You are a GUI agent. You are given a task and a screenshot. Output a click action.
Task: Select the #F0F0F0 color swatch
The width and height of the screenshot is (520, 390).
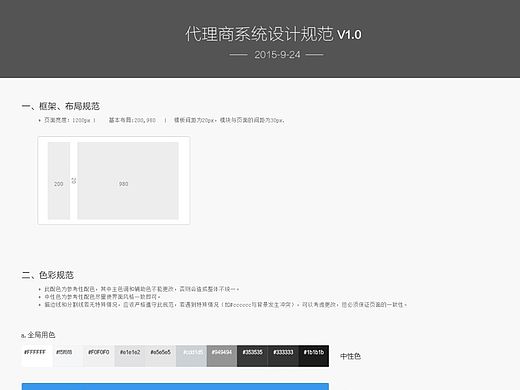(99, 356)
